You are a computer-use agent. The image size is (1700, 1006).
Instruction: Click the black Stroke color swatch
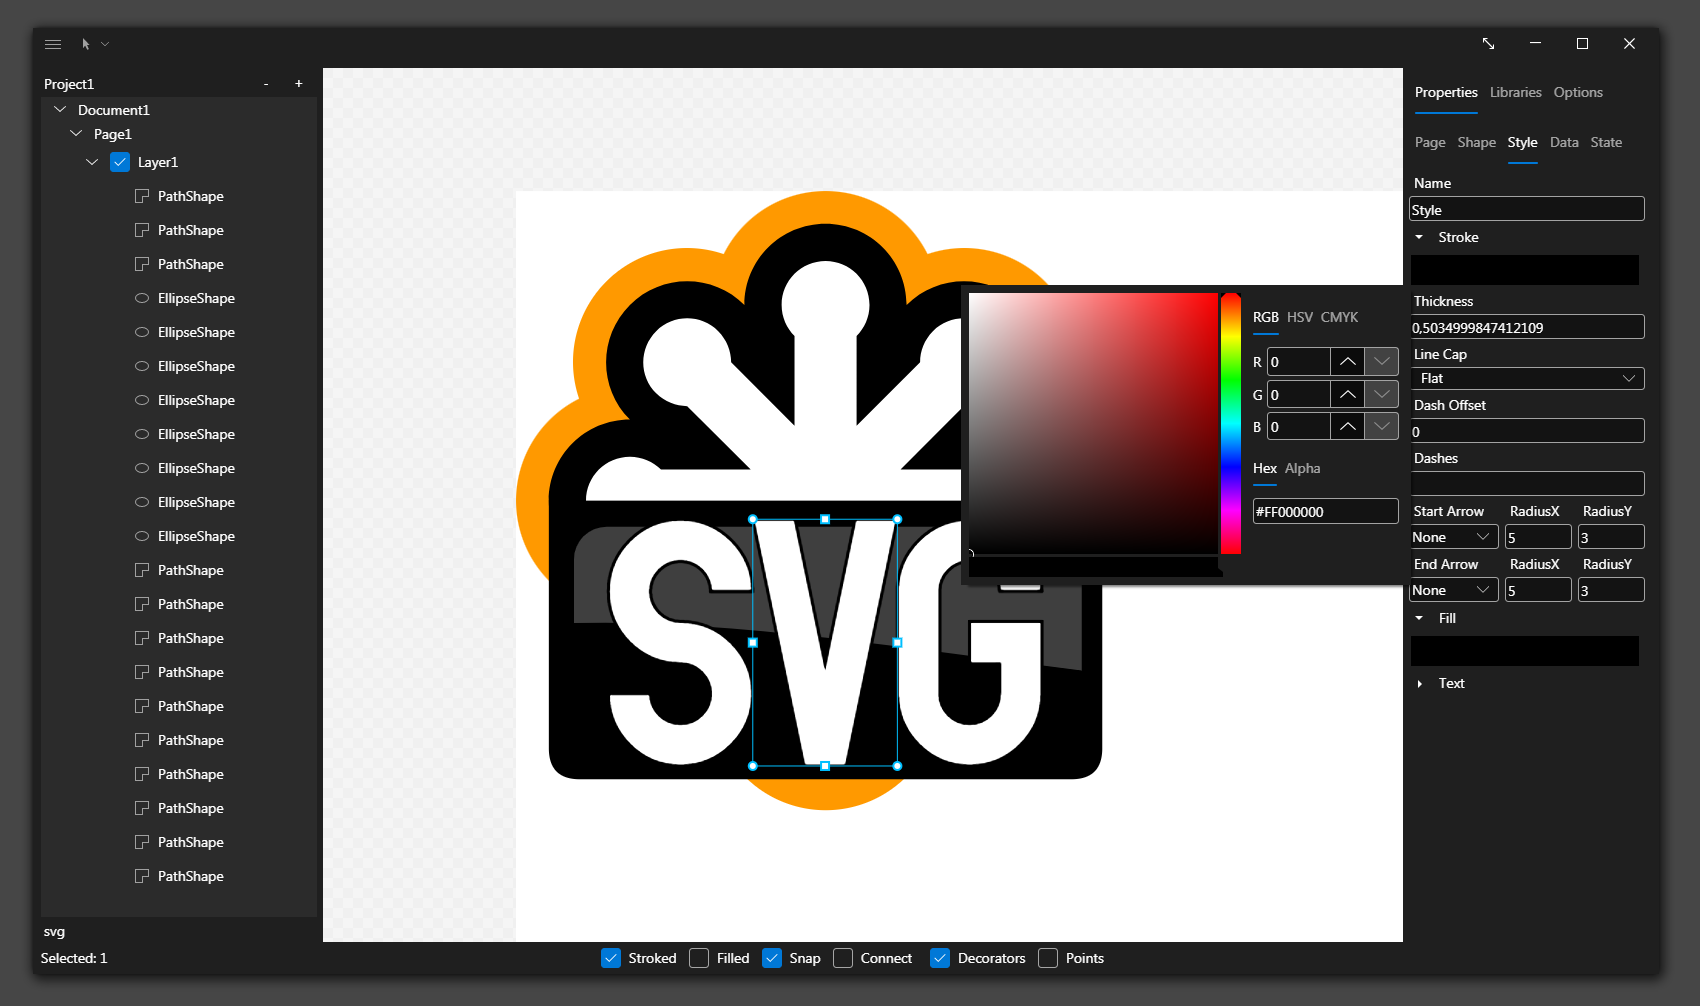click(x=1525, y=270)
